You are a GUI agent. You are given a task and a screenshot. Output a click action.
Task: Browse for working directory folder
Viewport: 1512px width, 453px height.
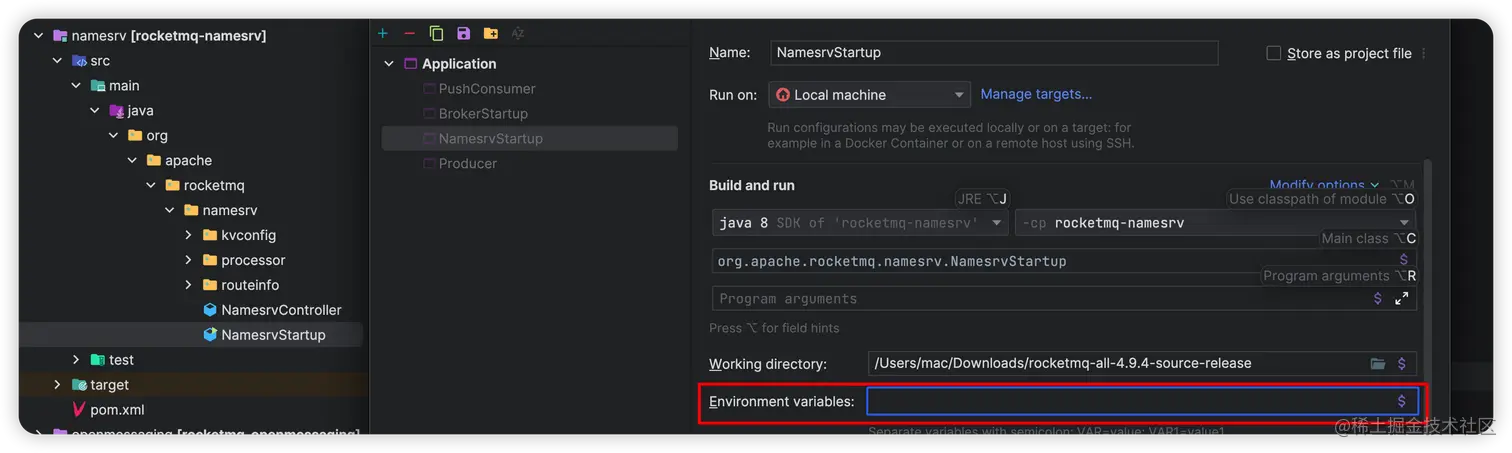pyautogui.click(x=1377, y=364)
